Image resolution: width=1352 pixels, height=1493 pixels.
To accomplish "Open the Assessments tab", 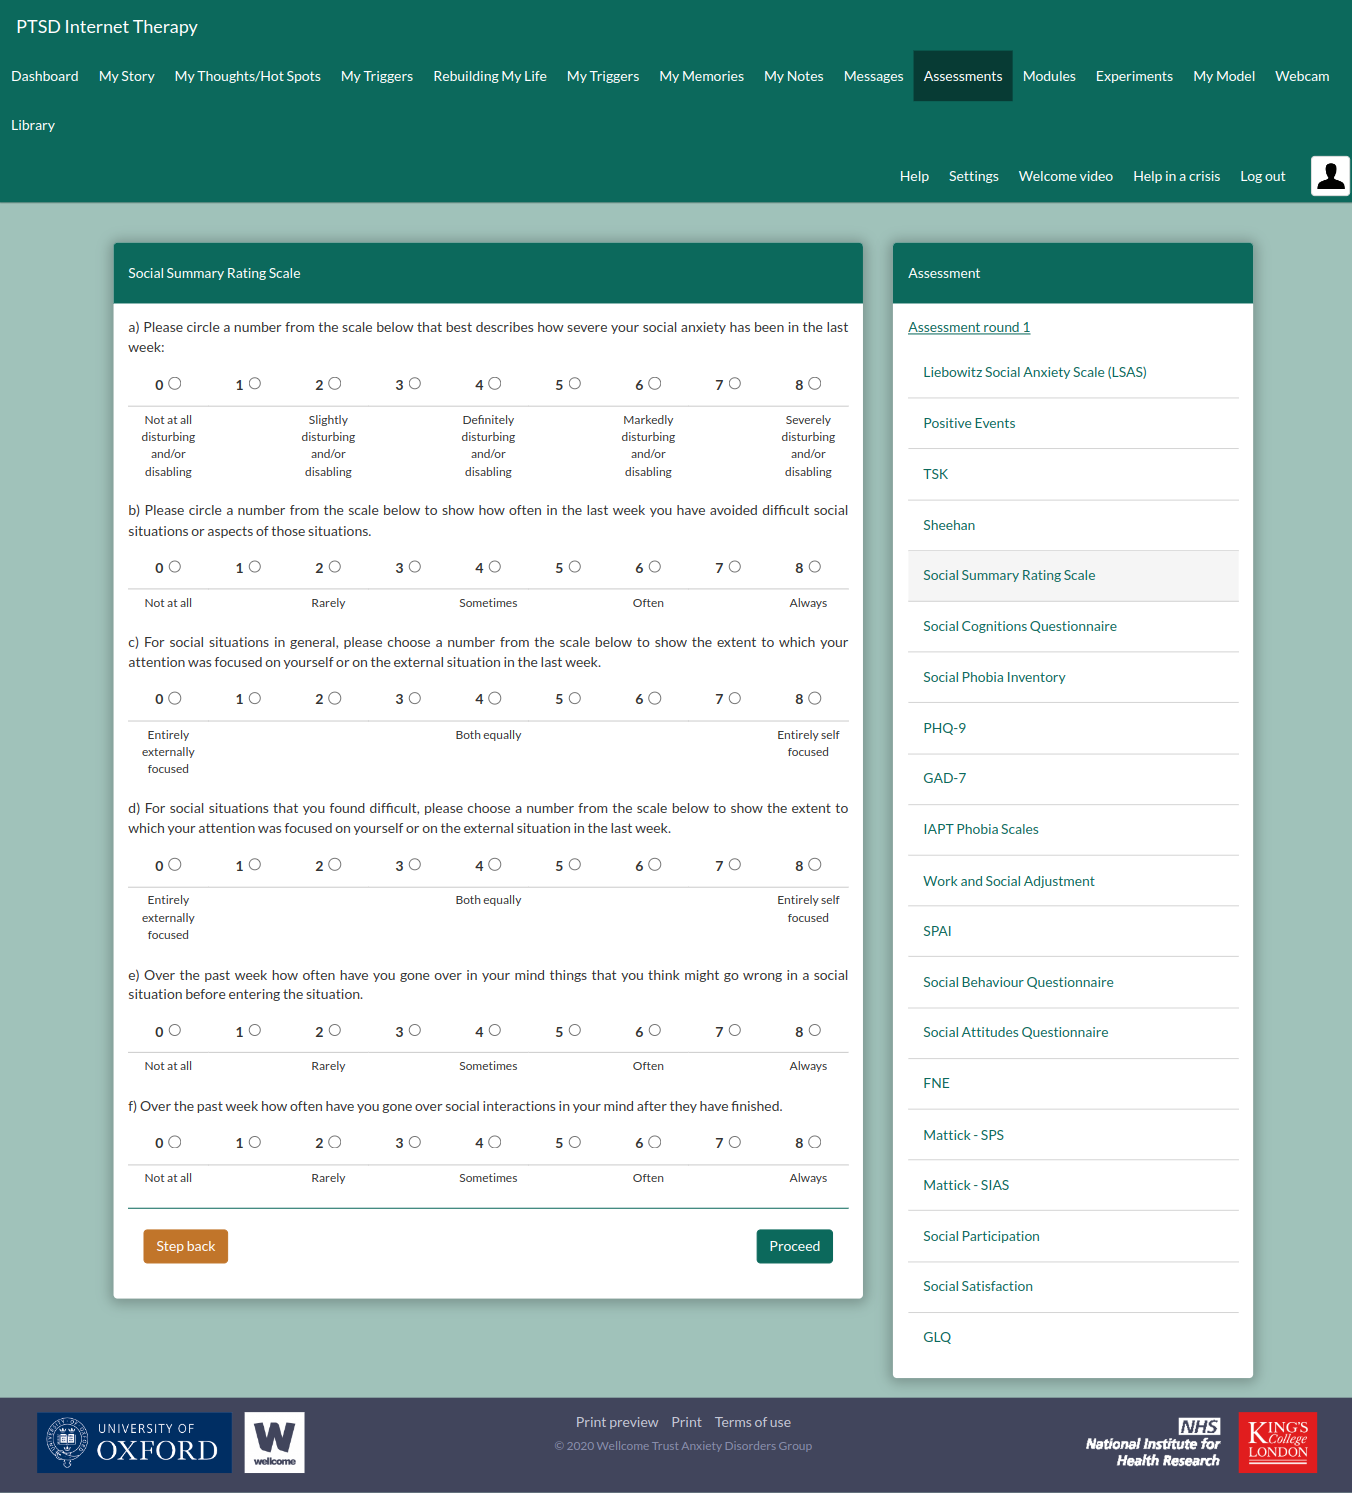I will pos(962,76).
